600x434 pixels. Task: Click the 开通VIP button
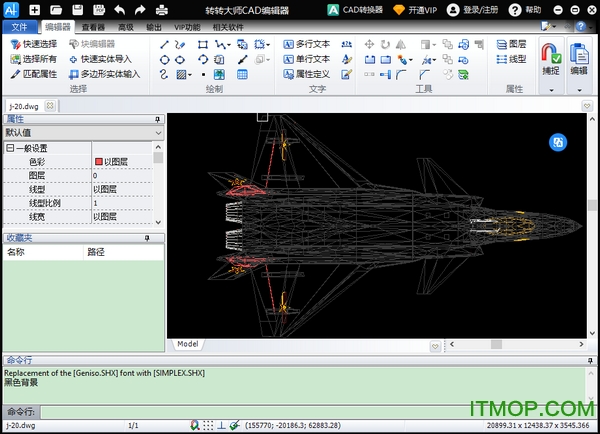pyautogui.click(x=415, y=10)
